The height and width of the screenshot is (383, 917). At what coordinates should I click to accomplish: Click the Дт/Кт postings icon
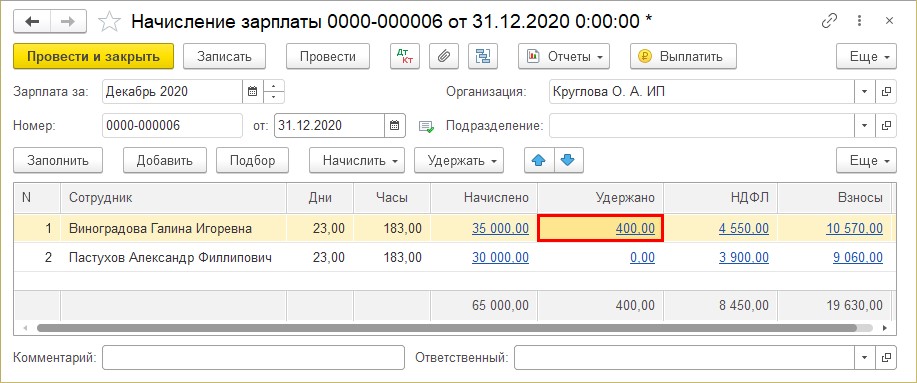coord(405,57)
